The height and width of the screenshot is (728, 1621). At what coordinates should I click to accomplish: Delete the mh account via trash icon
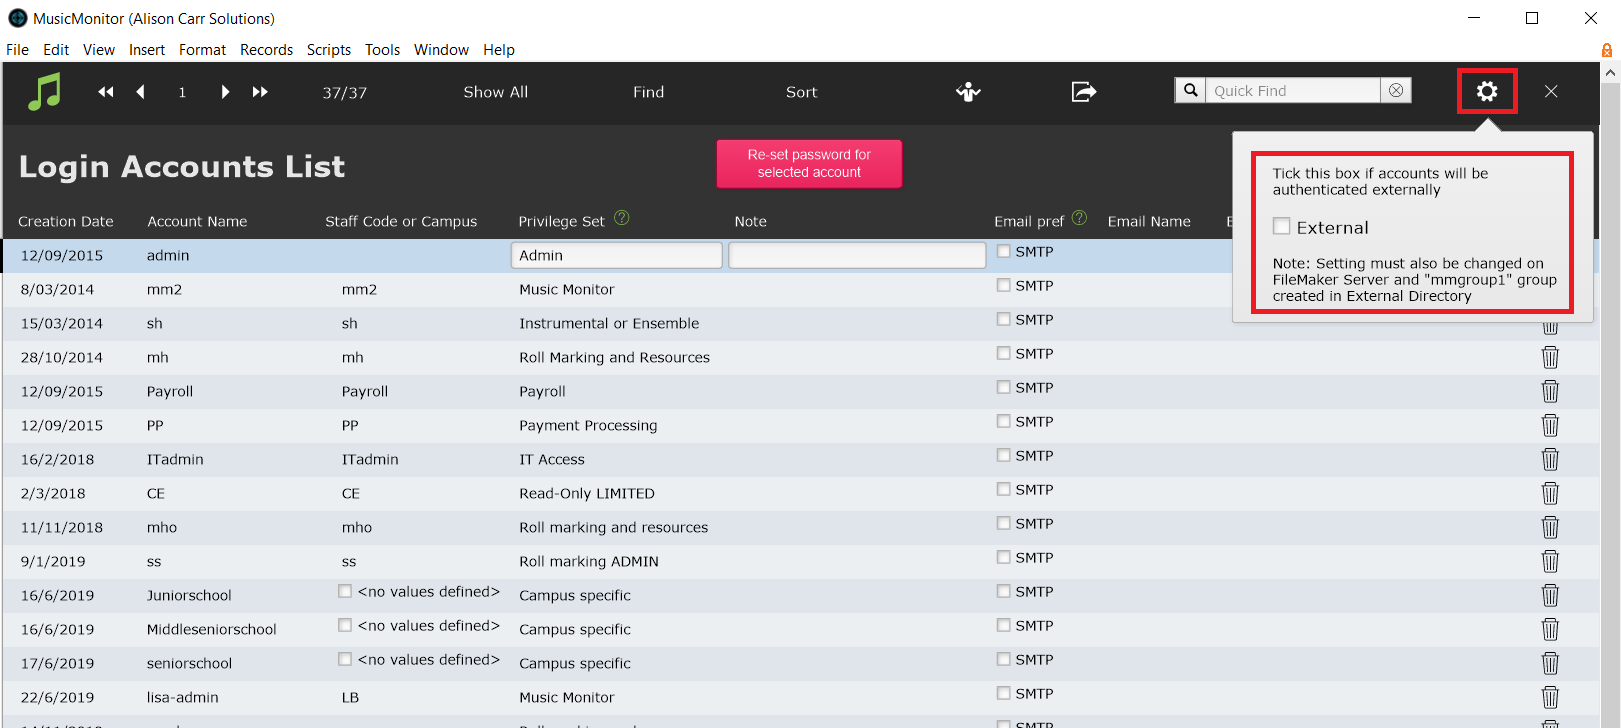tap(1550, 357)
